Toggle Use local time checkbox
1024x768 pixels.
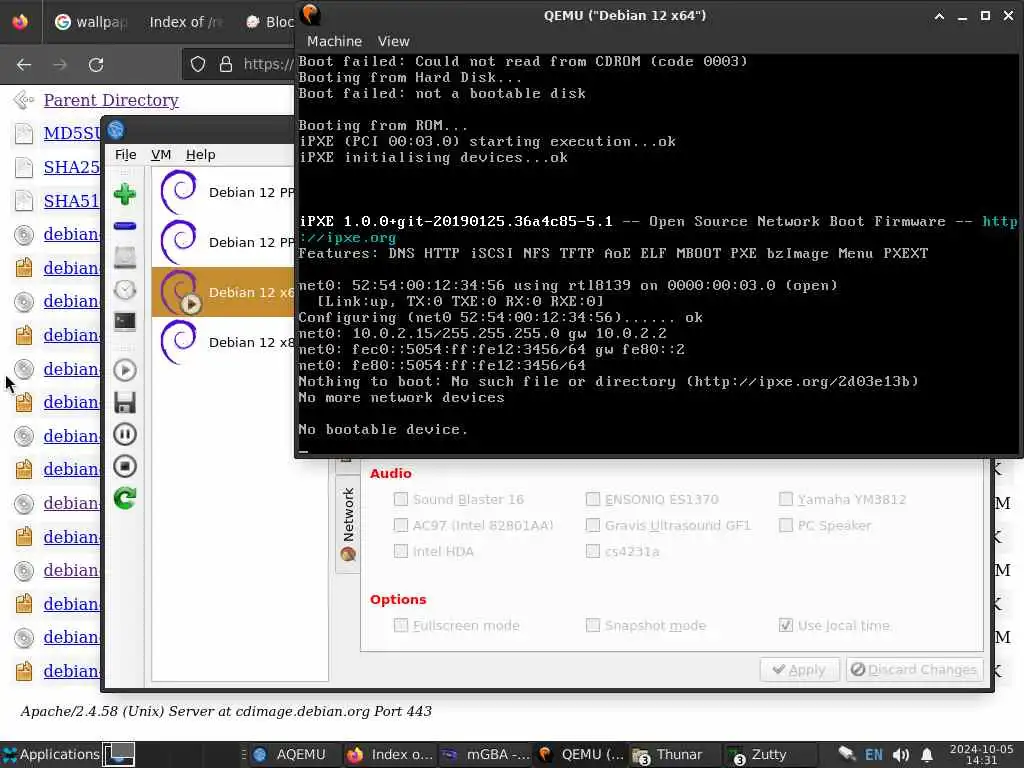[786, 626]
